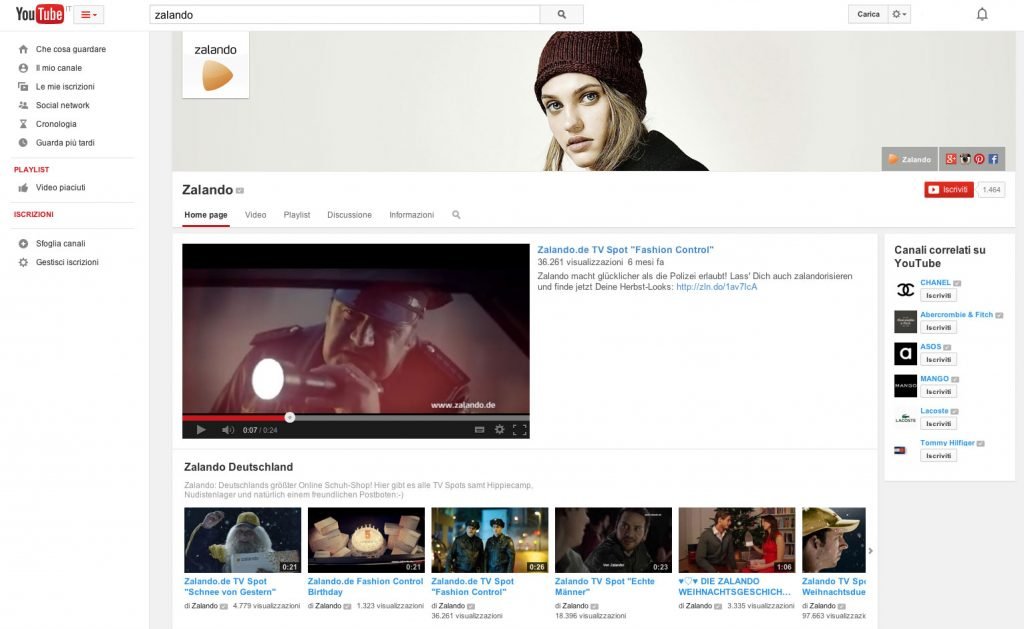Subscribe to Tommy Hilfiger channel

click(938, 456)
